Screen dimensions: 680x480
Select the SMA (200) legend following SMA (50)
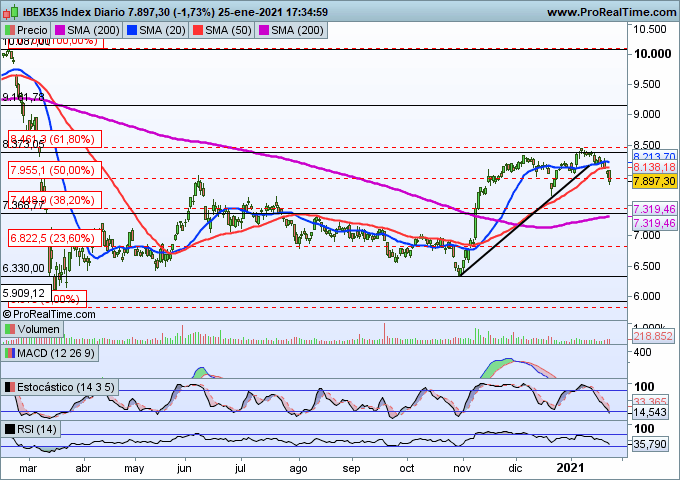297,30
